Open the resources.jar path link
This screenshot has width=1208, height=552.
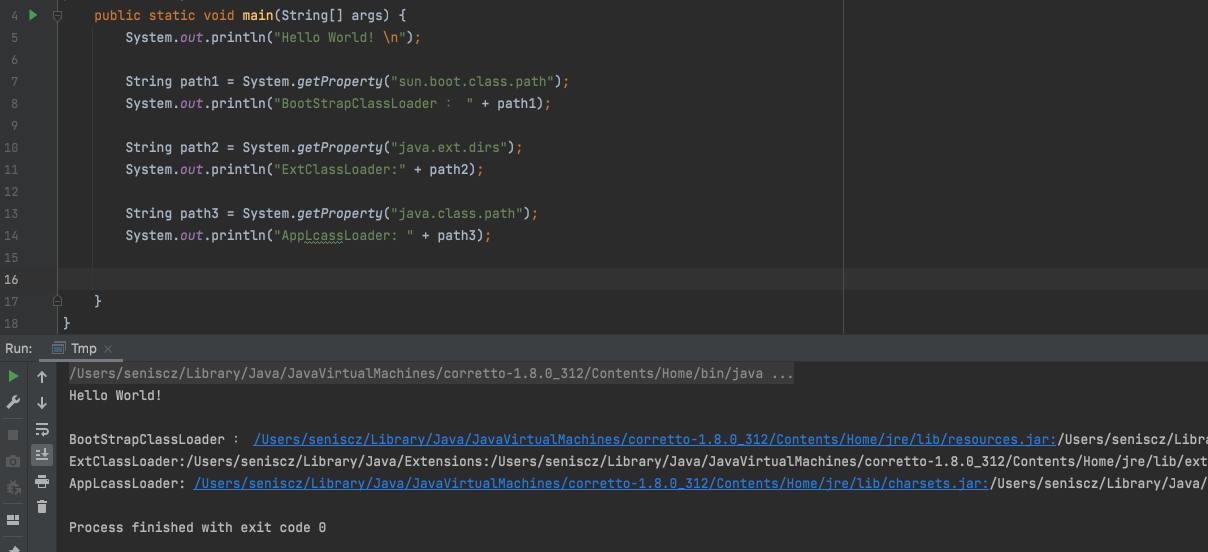point(655,440)
